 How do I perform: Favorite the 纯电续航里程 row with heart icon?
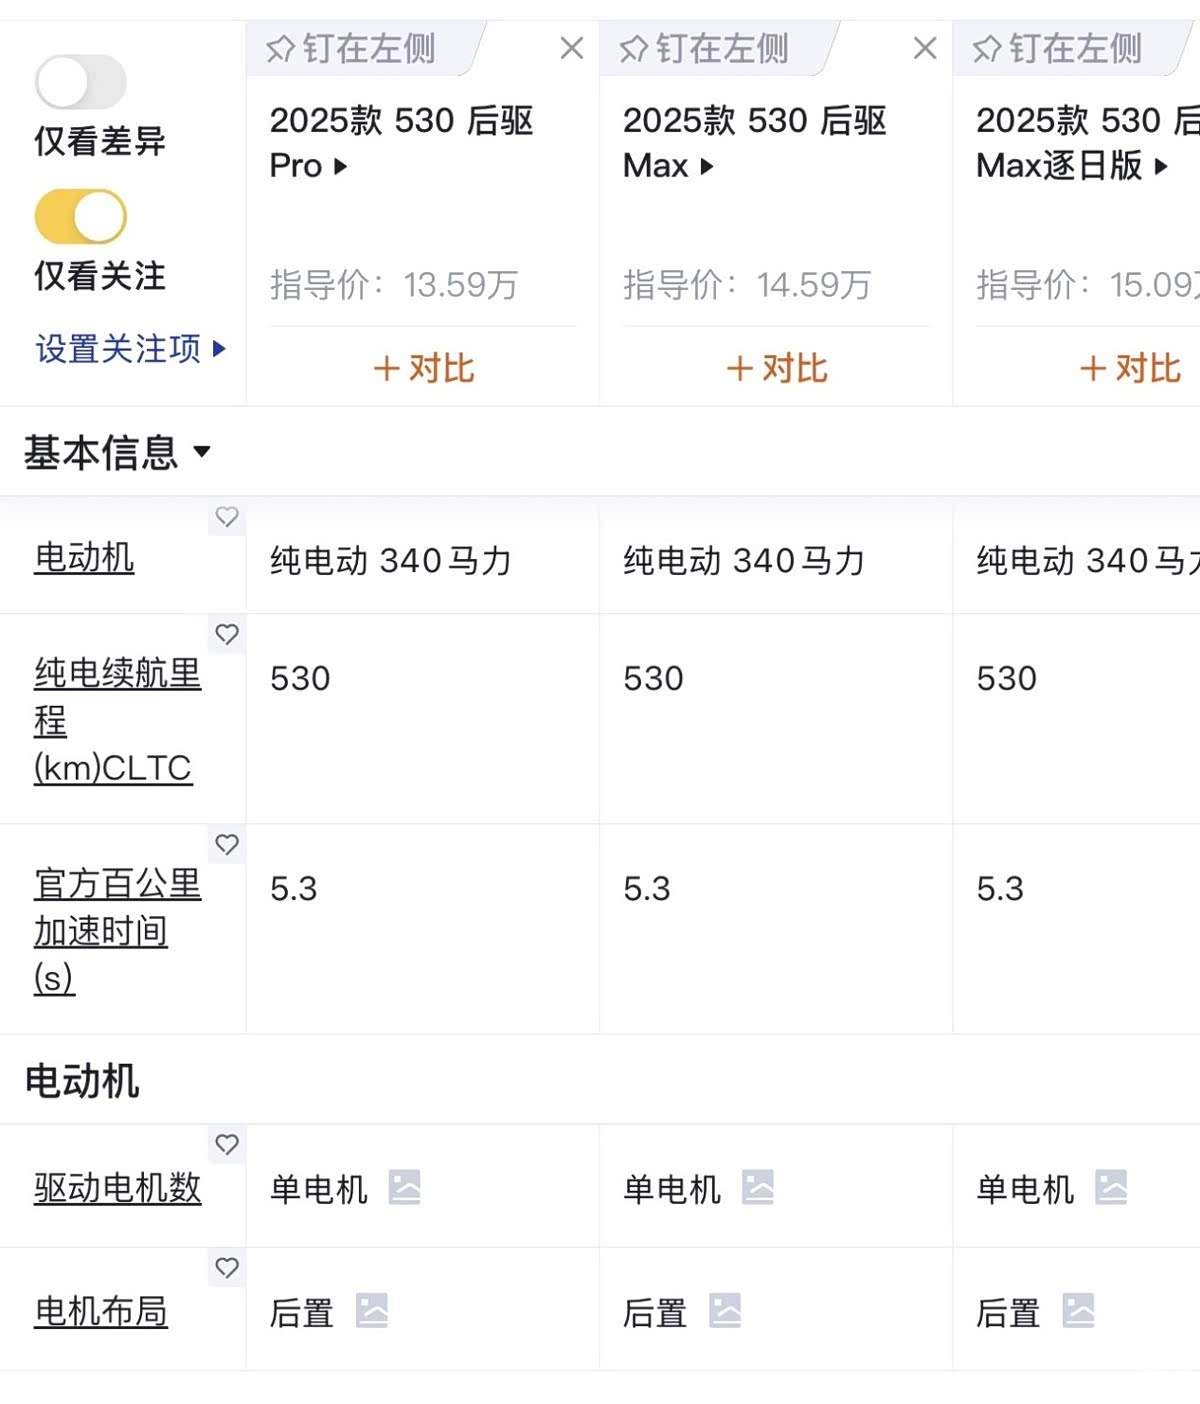(227, 634)
